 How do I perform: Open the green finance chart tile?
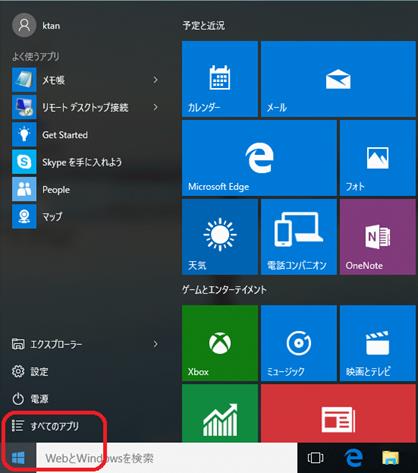[220, 413]
